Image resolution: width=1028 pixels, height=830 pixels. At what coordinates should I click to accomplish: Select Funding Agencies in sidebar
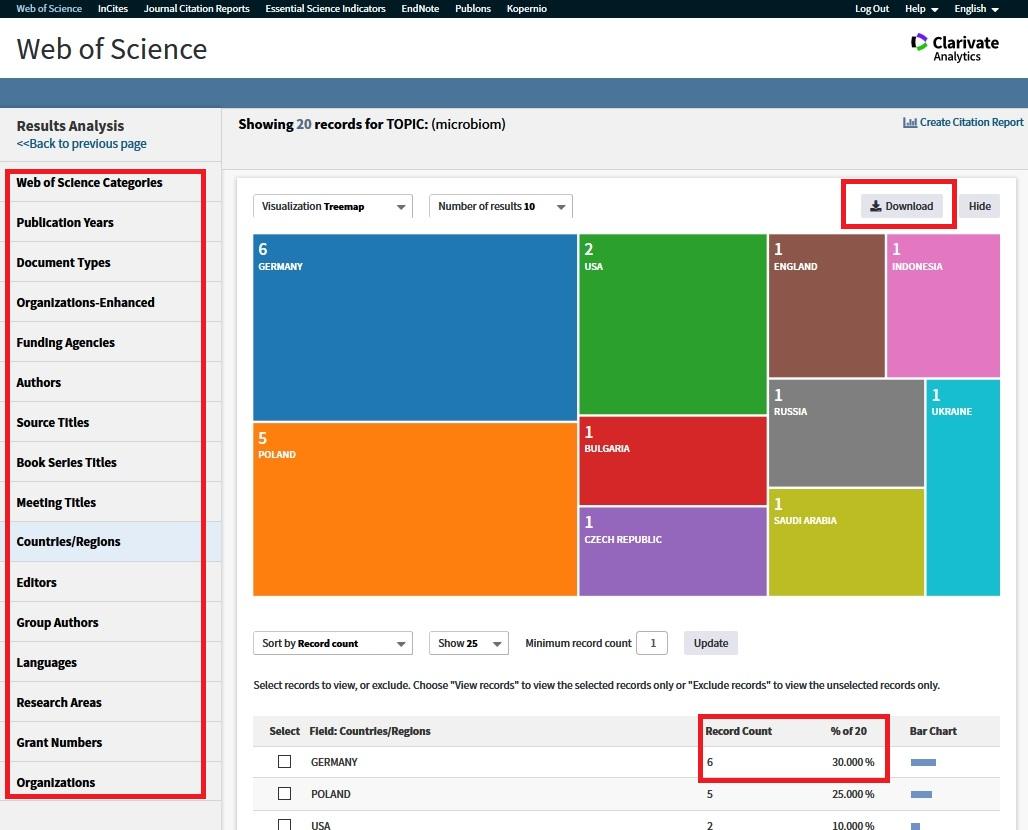[66, 342]
